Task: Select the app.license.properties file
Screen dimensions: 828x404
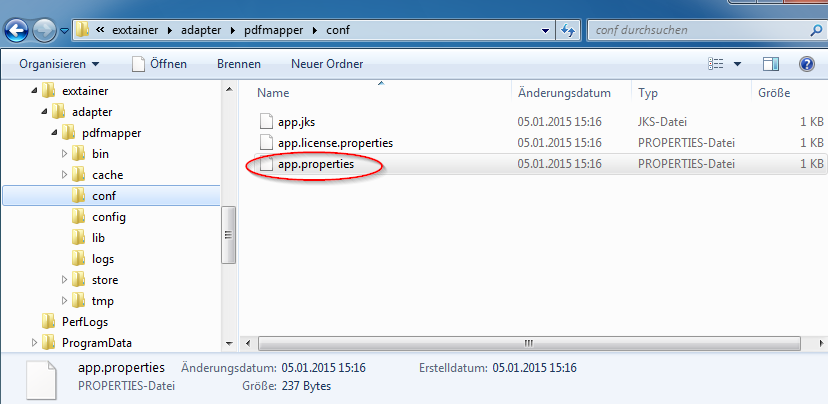Action: (335, 143)
